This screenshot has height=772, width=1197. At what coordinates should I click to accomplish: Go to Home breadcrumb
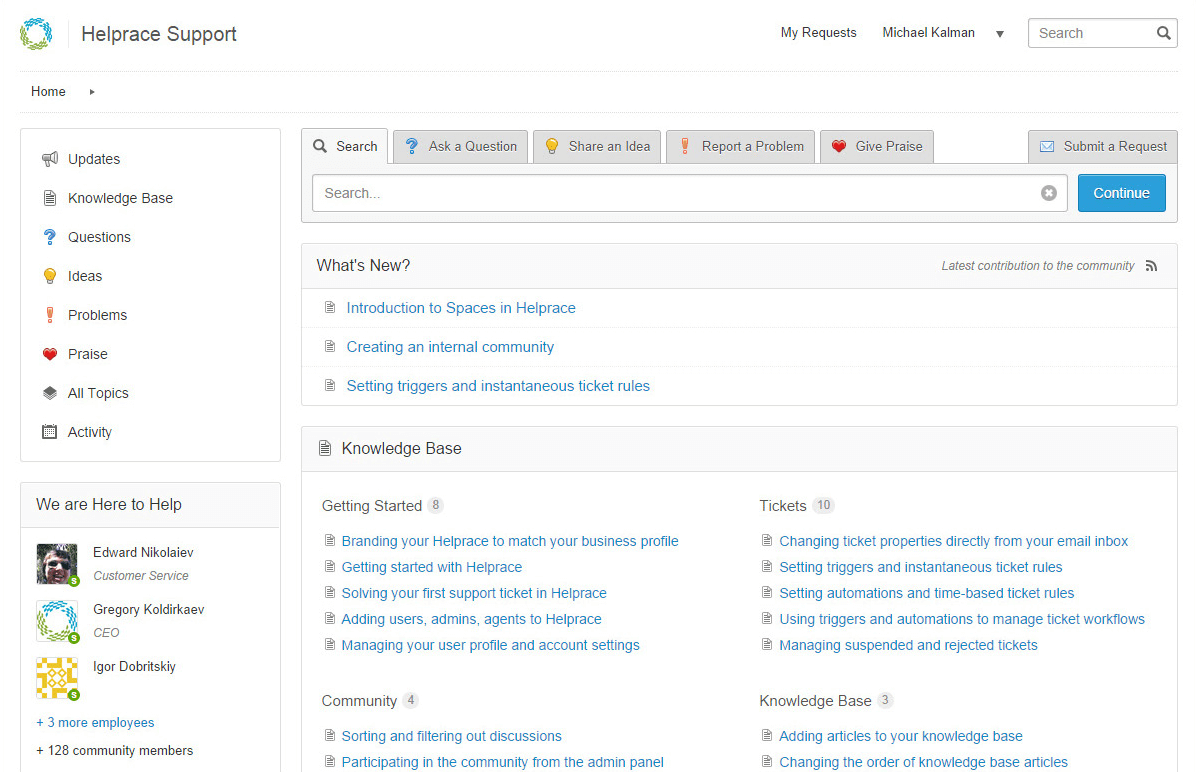pos(48,92)
